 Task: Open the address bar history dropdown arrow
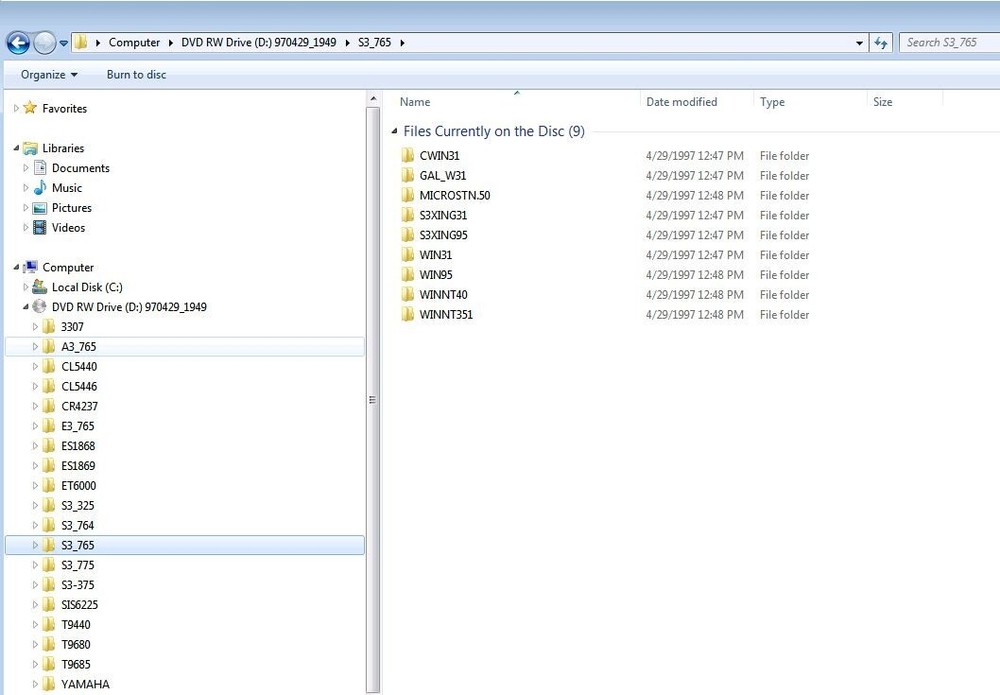[x=860, y=43]
